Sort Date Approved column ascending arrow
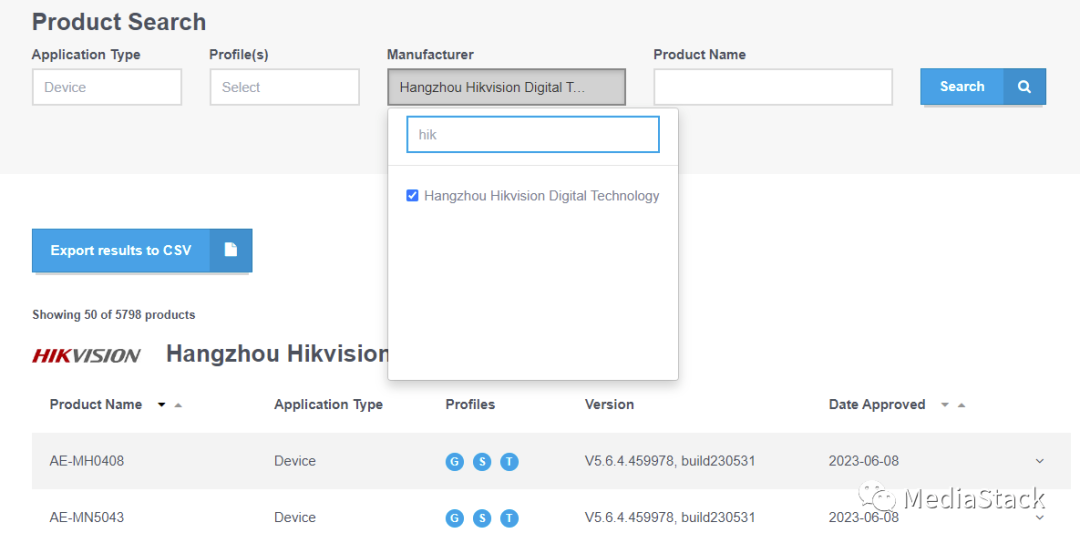1080x543 pixels. (961, 405)
